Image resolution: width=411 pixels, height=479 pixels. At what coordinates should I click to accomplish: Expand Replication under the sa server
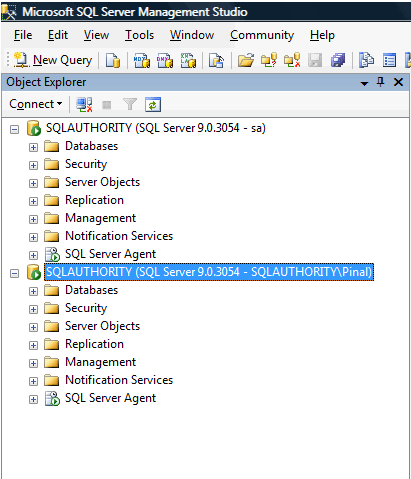click(33, 201)
